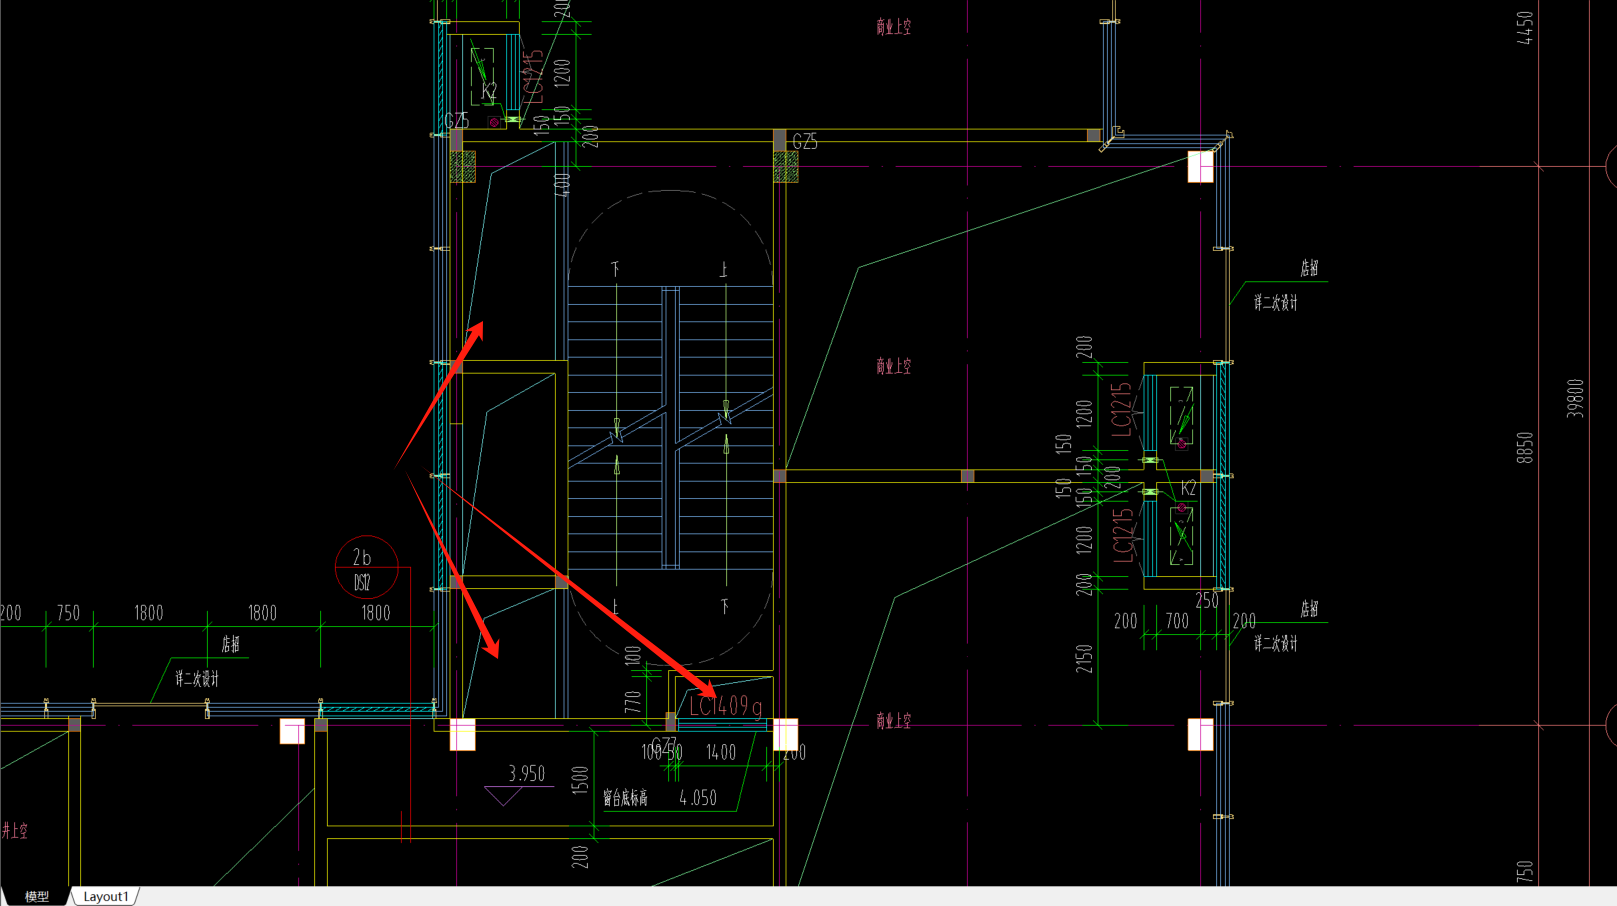
Task: Select the 4.050 sill elevation value
Action: [698, 798]
